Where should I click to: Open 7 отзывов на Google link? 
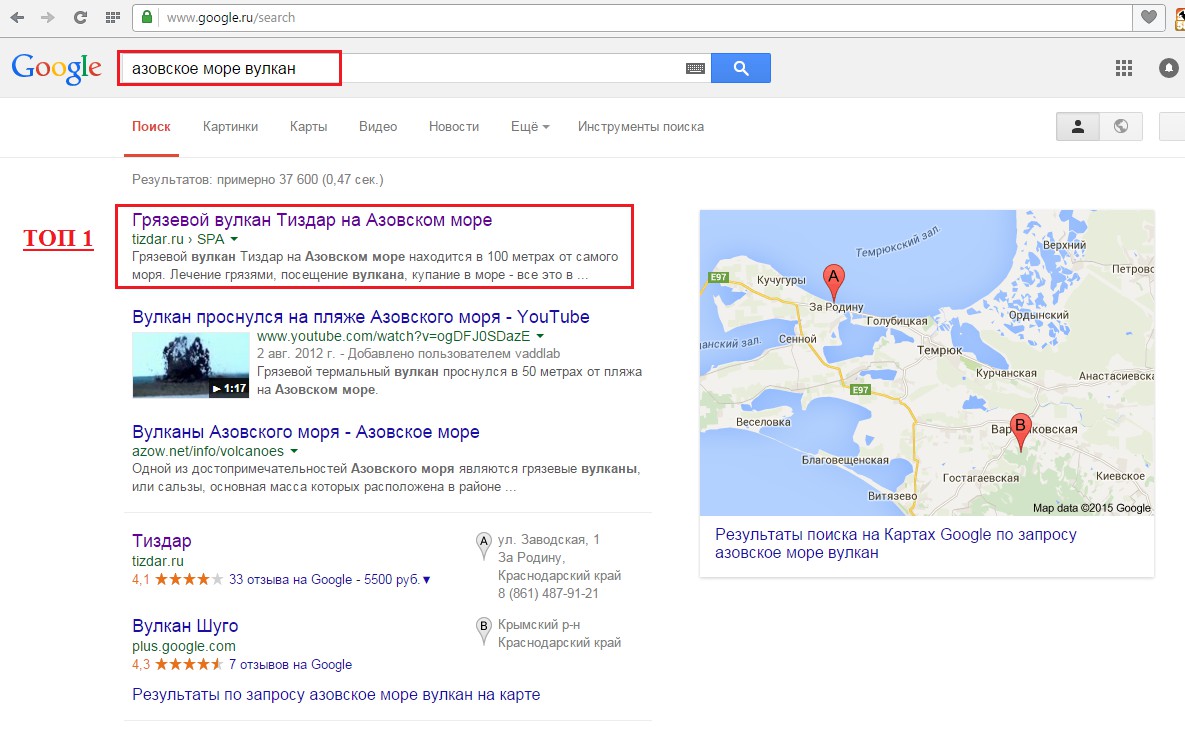290,664
